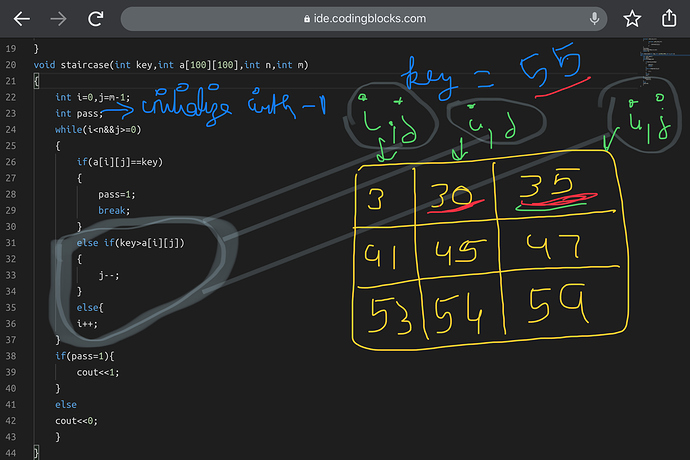Click the code 'else if(key>a[i][j])'
This screenshot has width=690, height=460.
(130, 243)
